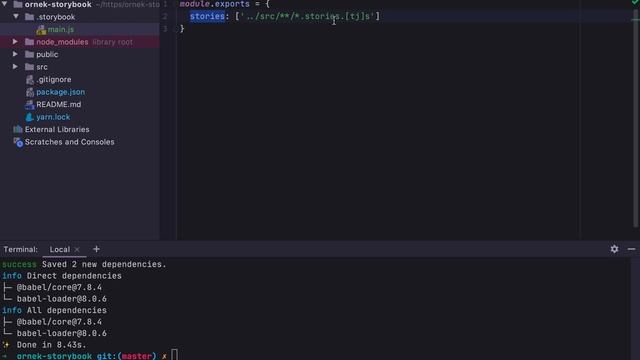The height and width of the screenshot is (360, 640).
Task: Expand the src folder arrow
Action: [15, 67]
